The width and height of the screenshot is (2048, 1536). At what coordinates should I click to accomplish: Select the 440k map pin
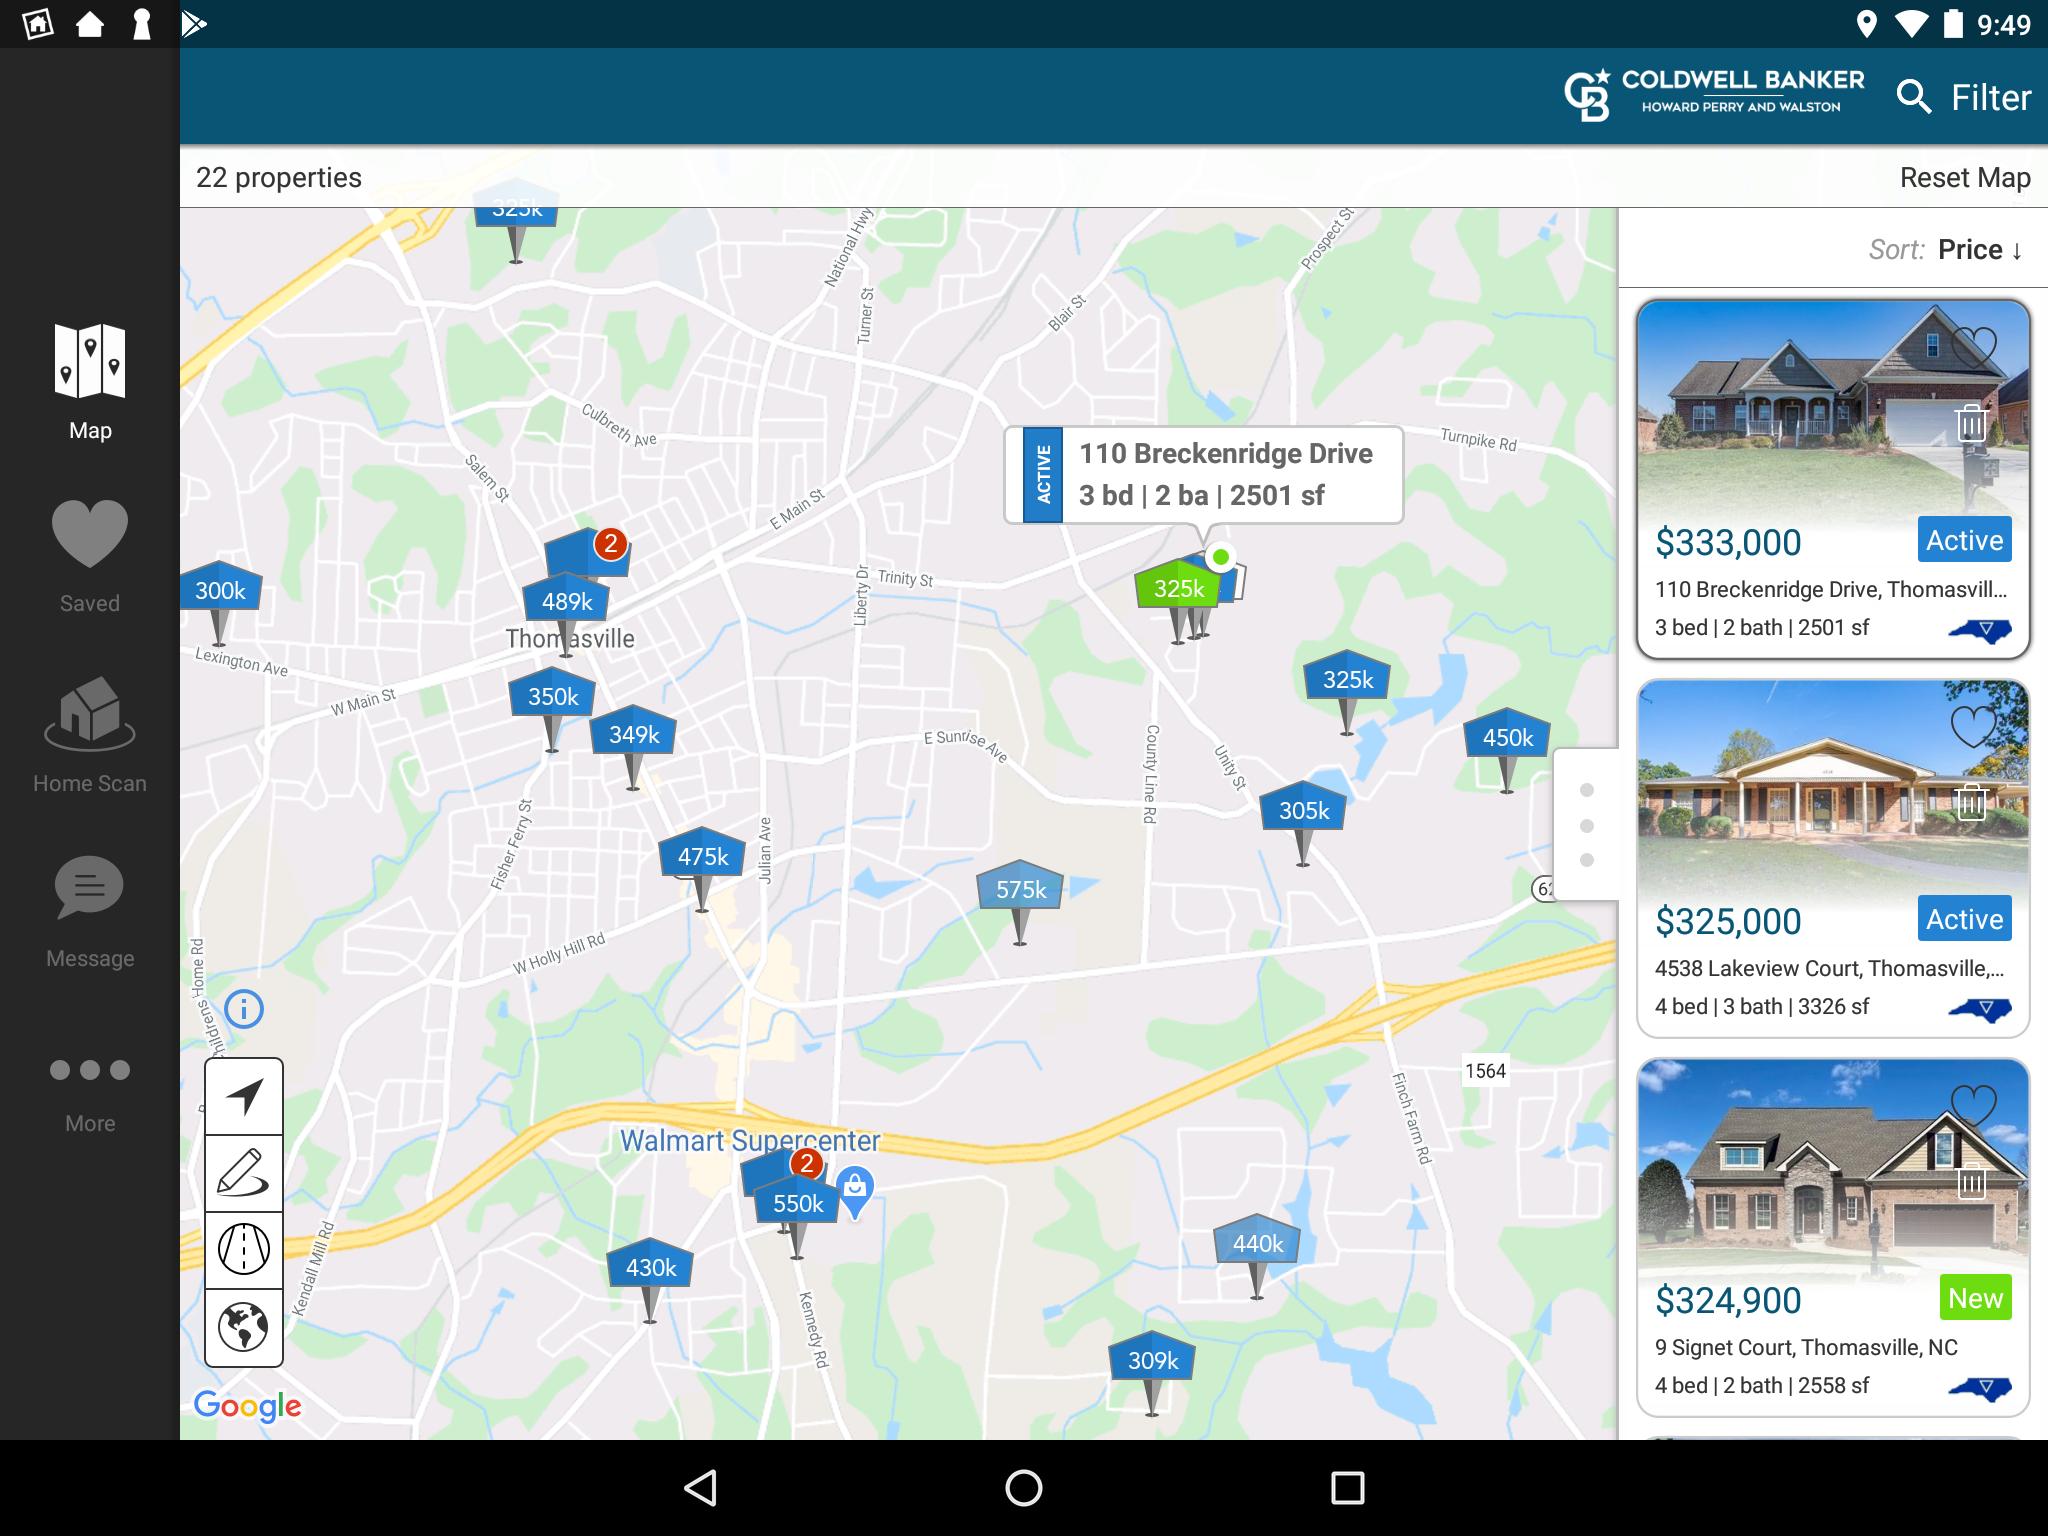point(1257,1244)
